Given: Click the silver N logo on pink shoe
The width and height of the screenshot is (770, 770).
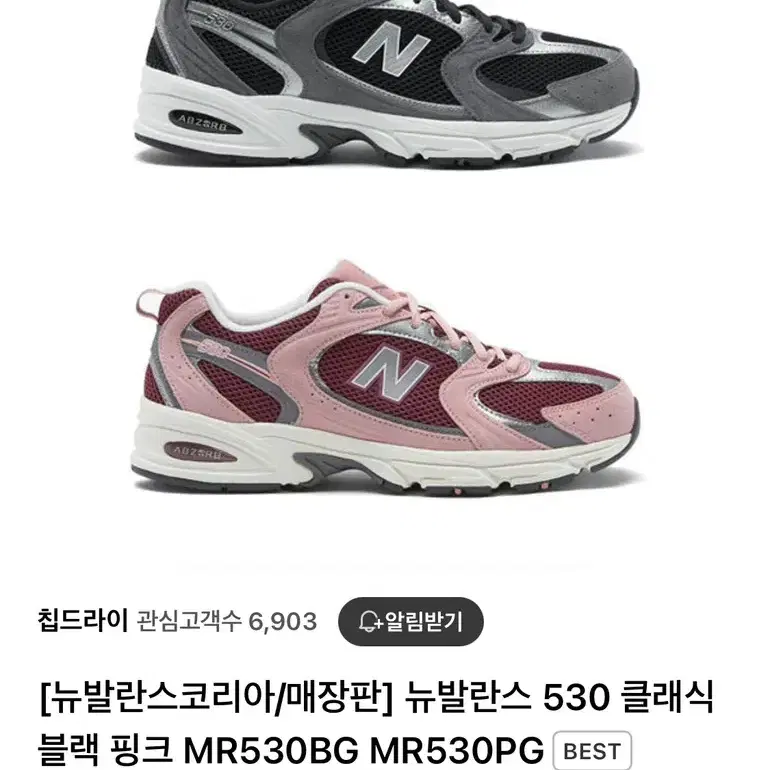Looking at the screenshot, I should pyautogui.click(x=390, y=373).
